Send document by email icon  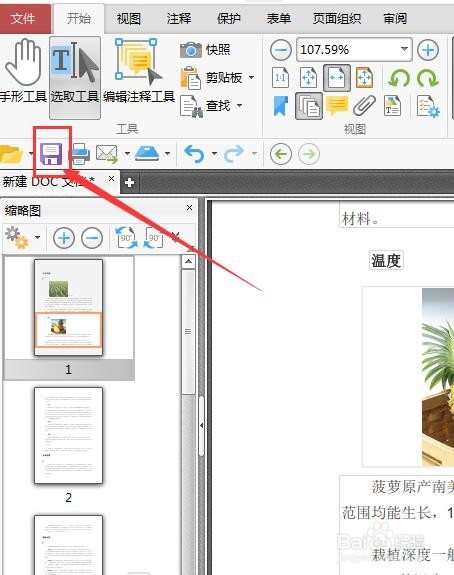pos(107,154)
